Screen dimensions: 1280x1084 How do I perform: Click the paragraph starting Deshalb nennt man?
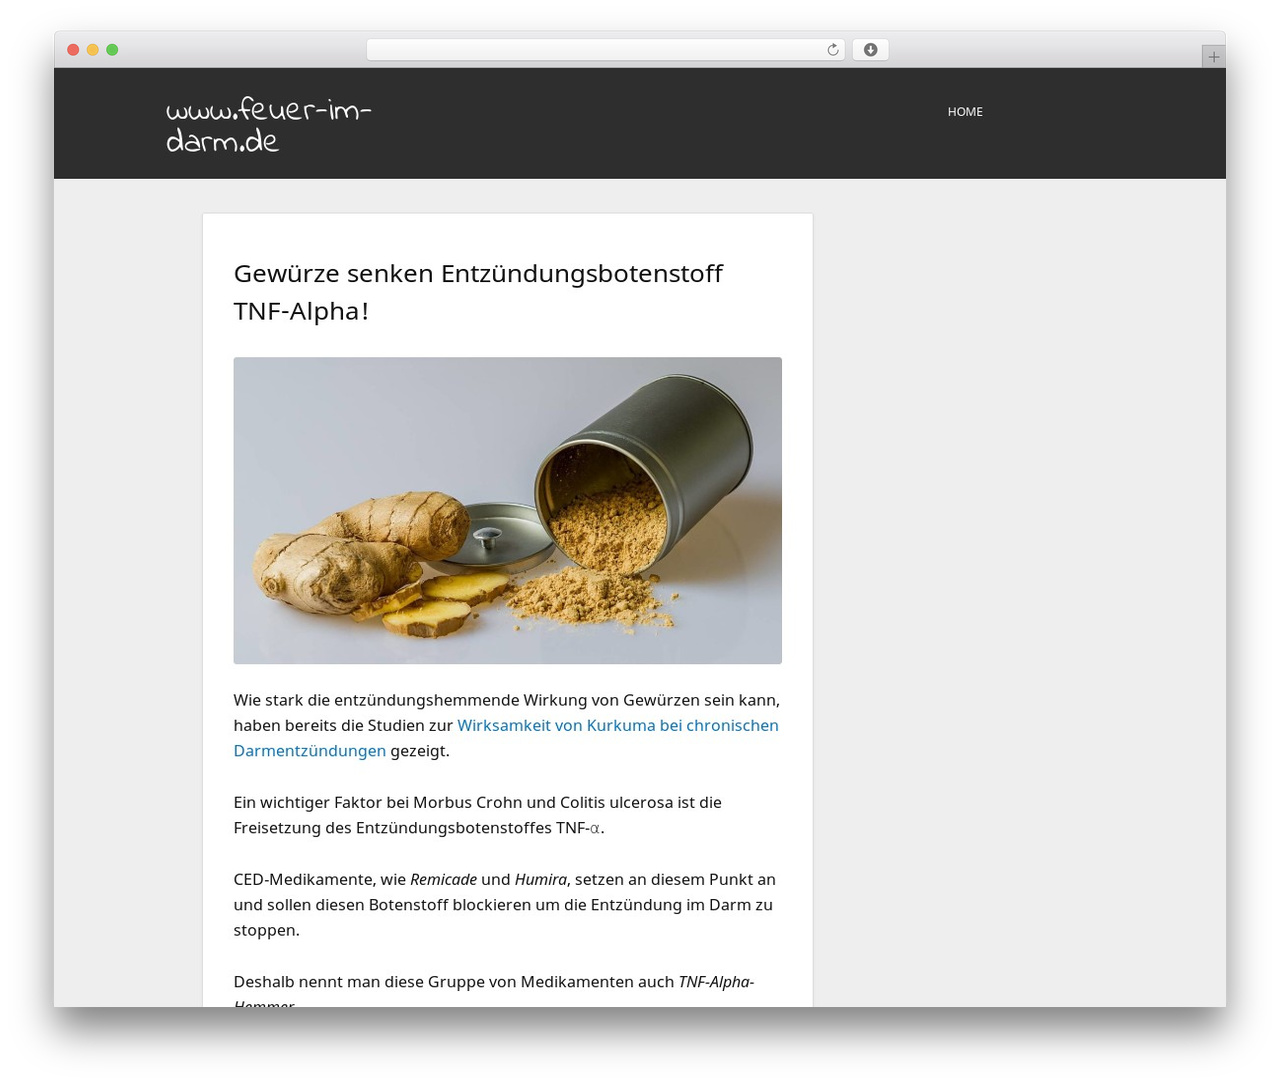494,993
